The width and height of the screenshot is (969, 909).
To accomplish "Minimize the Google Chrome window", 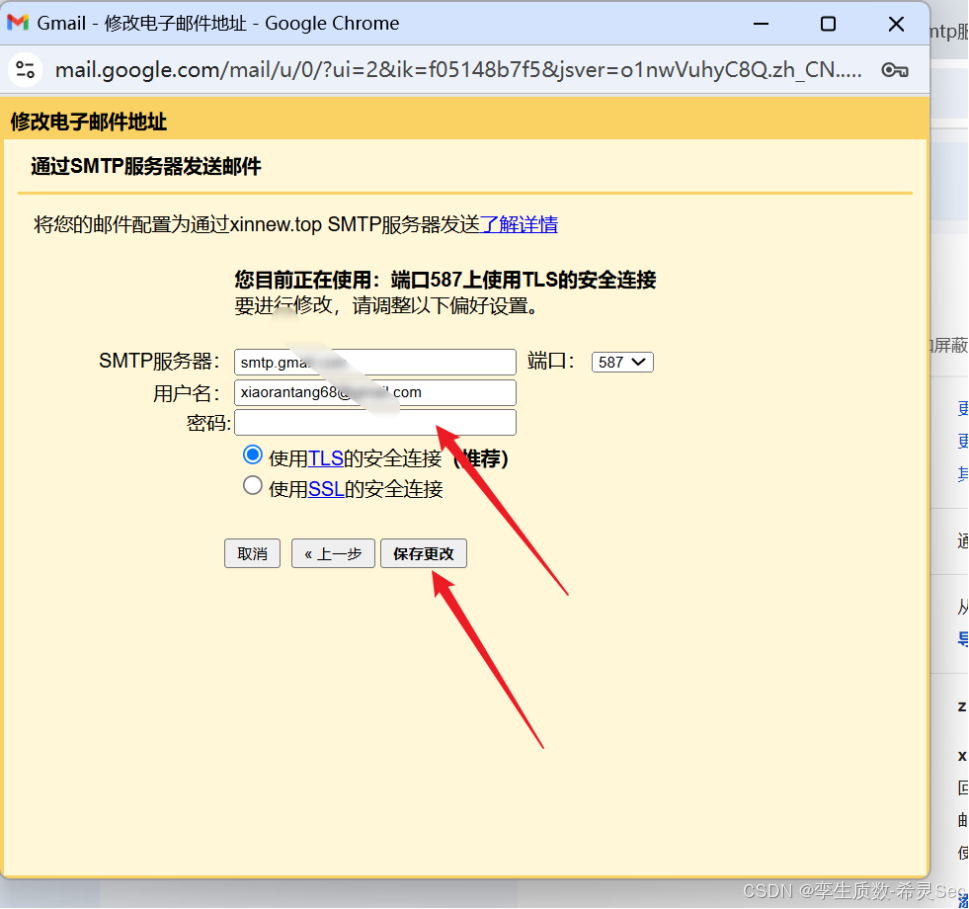I will (760, 23).
